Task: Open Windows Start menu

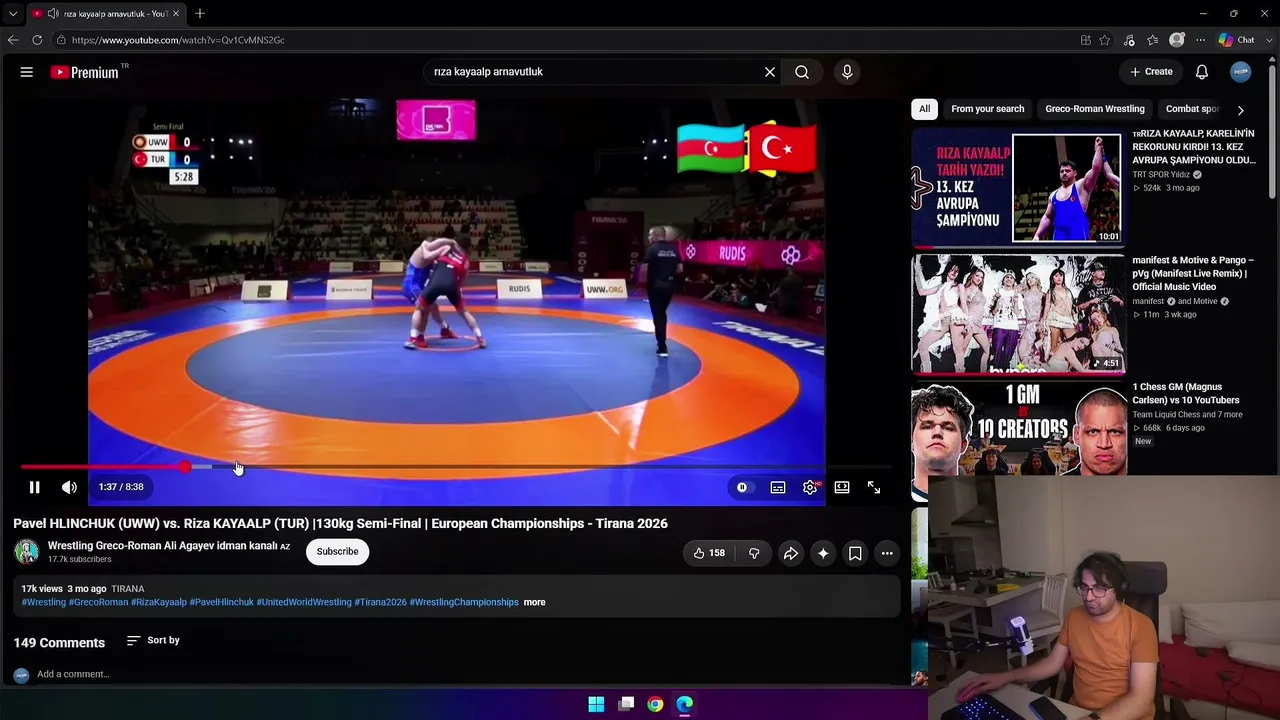Action: pyautogui.click(x=596, y=704)
